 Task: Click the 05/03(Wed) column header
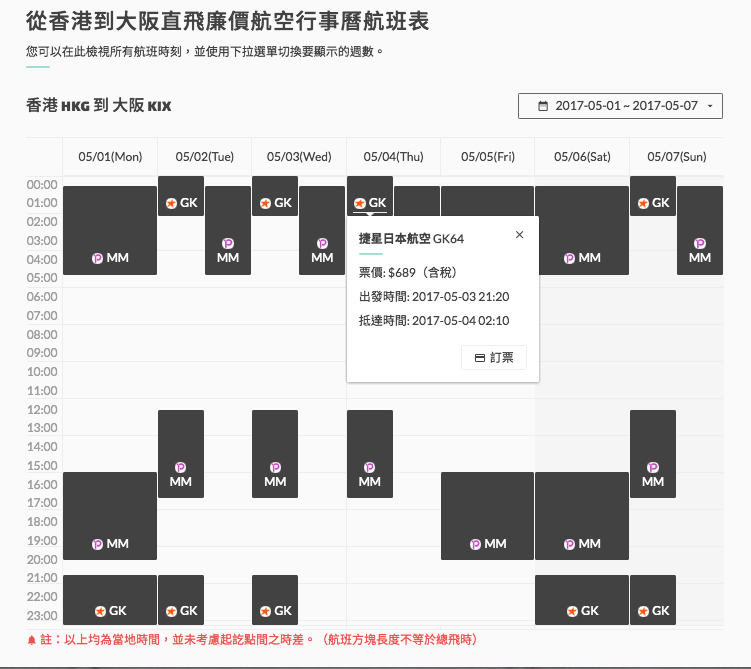[x=299, y=157]
